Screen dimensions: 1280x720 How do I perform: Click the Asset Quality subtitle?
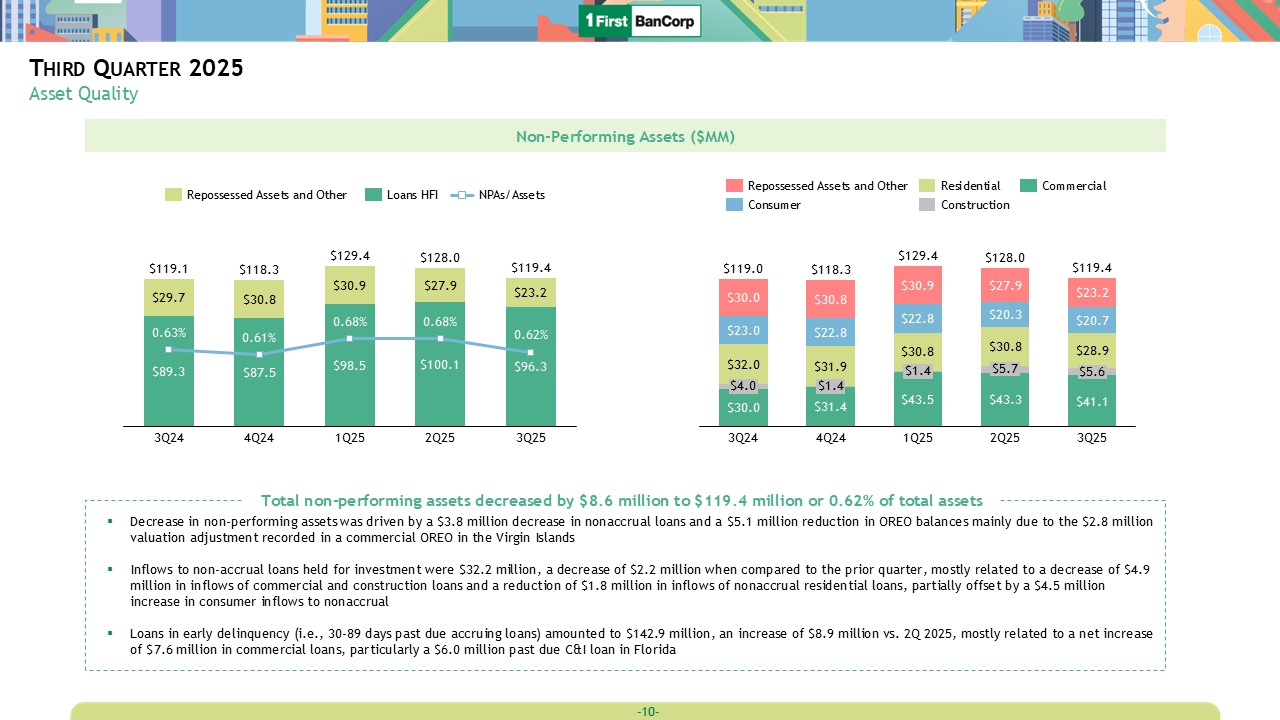pos(83,94)
